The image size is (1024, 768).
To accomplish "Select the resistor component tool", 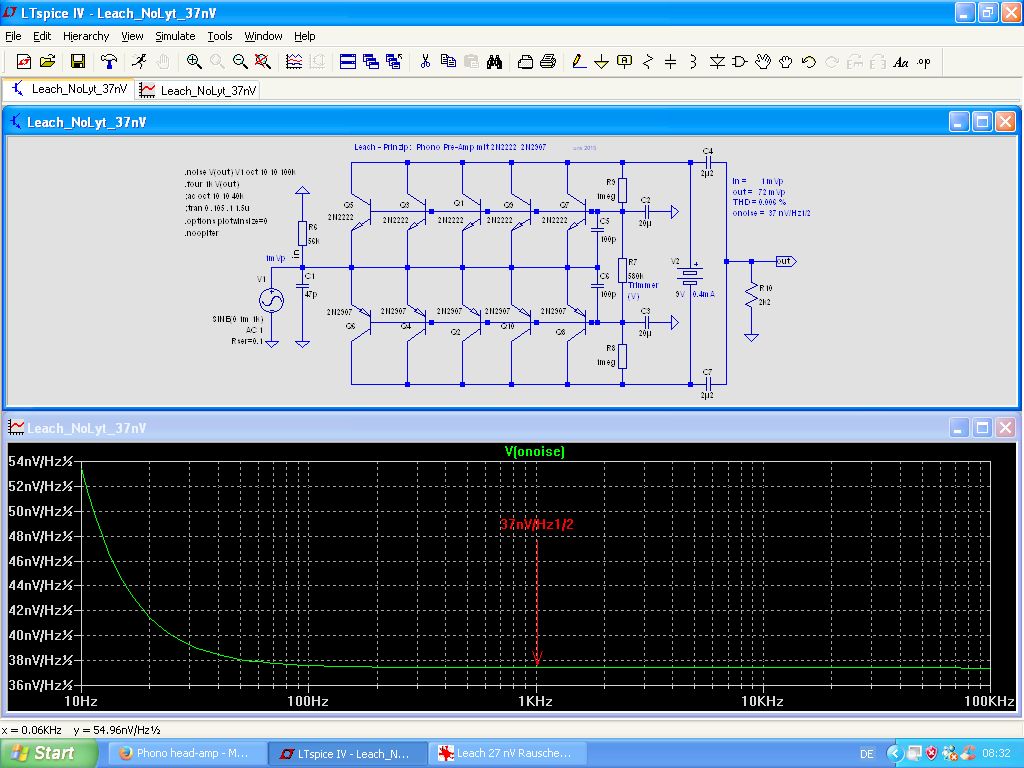I will (647, 61).
